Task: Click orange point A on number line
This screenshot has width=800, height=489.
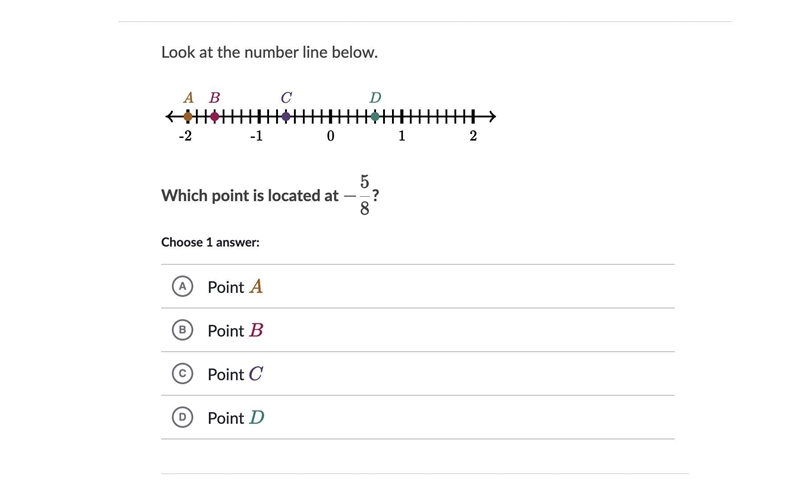Action: pyautogui.click(x=188, y=116)
